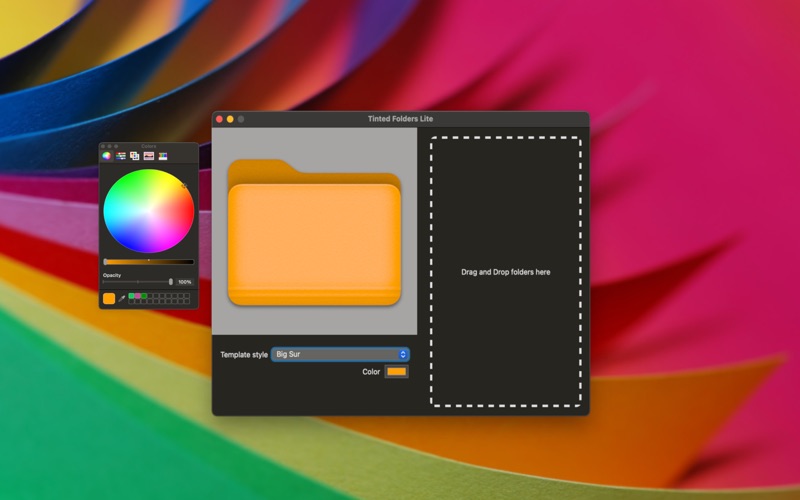Viewport: 800px width, 500px height.
Task: Minimize the Tinted Folders Lite window
Action: point(230,119)
